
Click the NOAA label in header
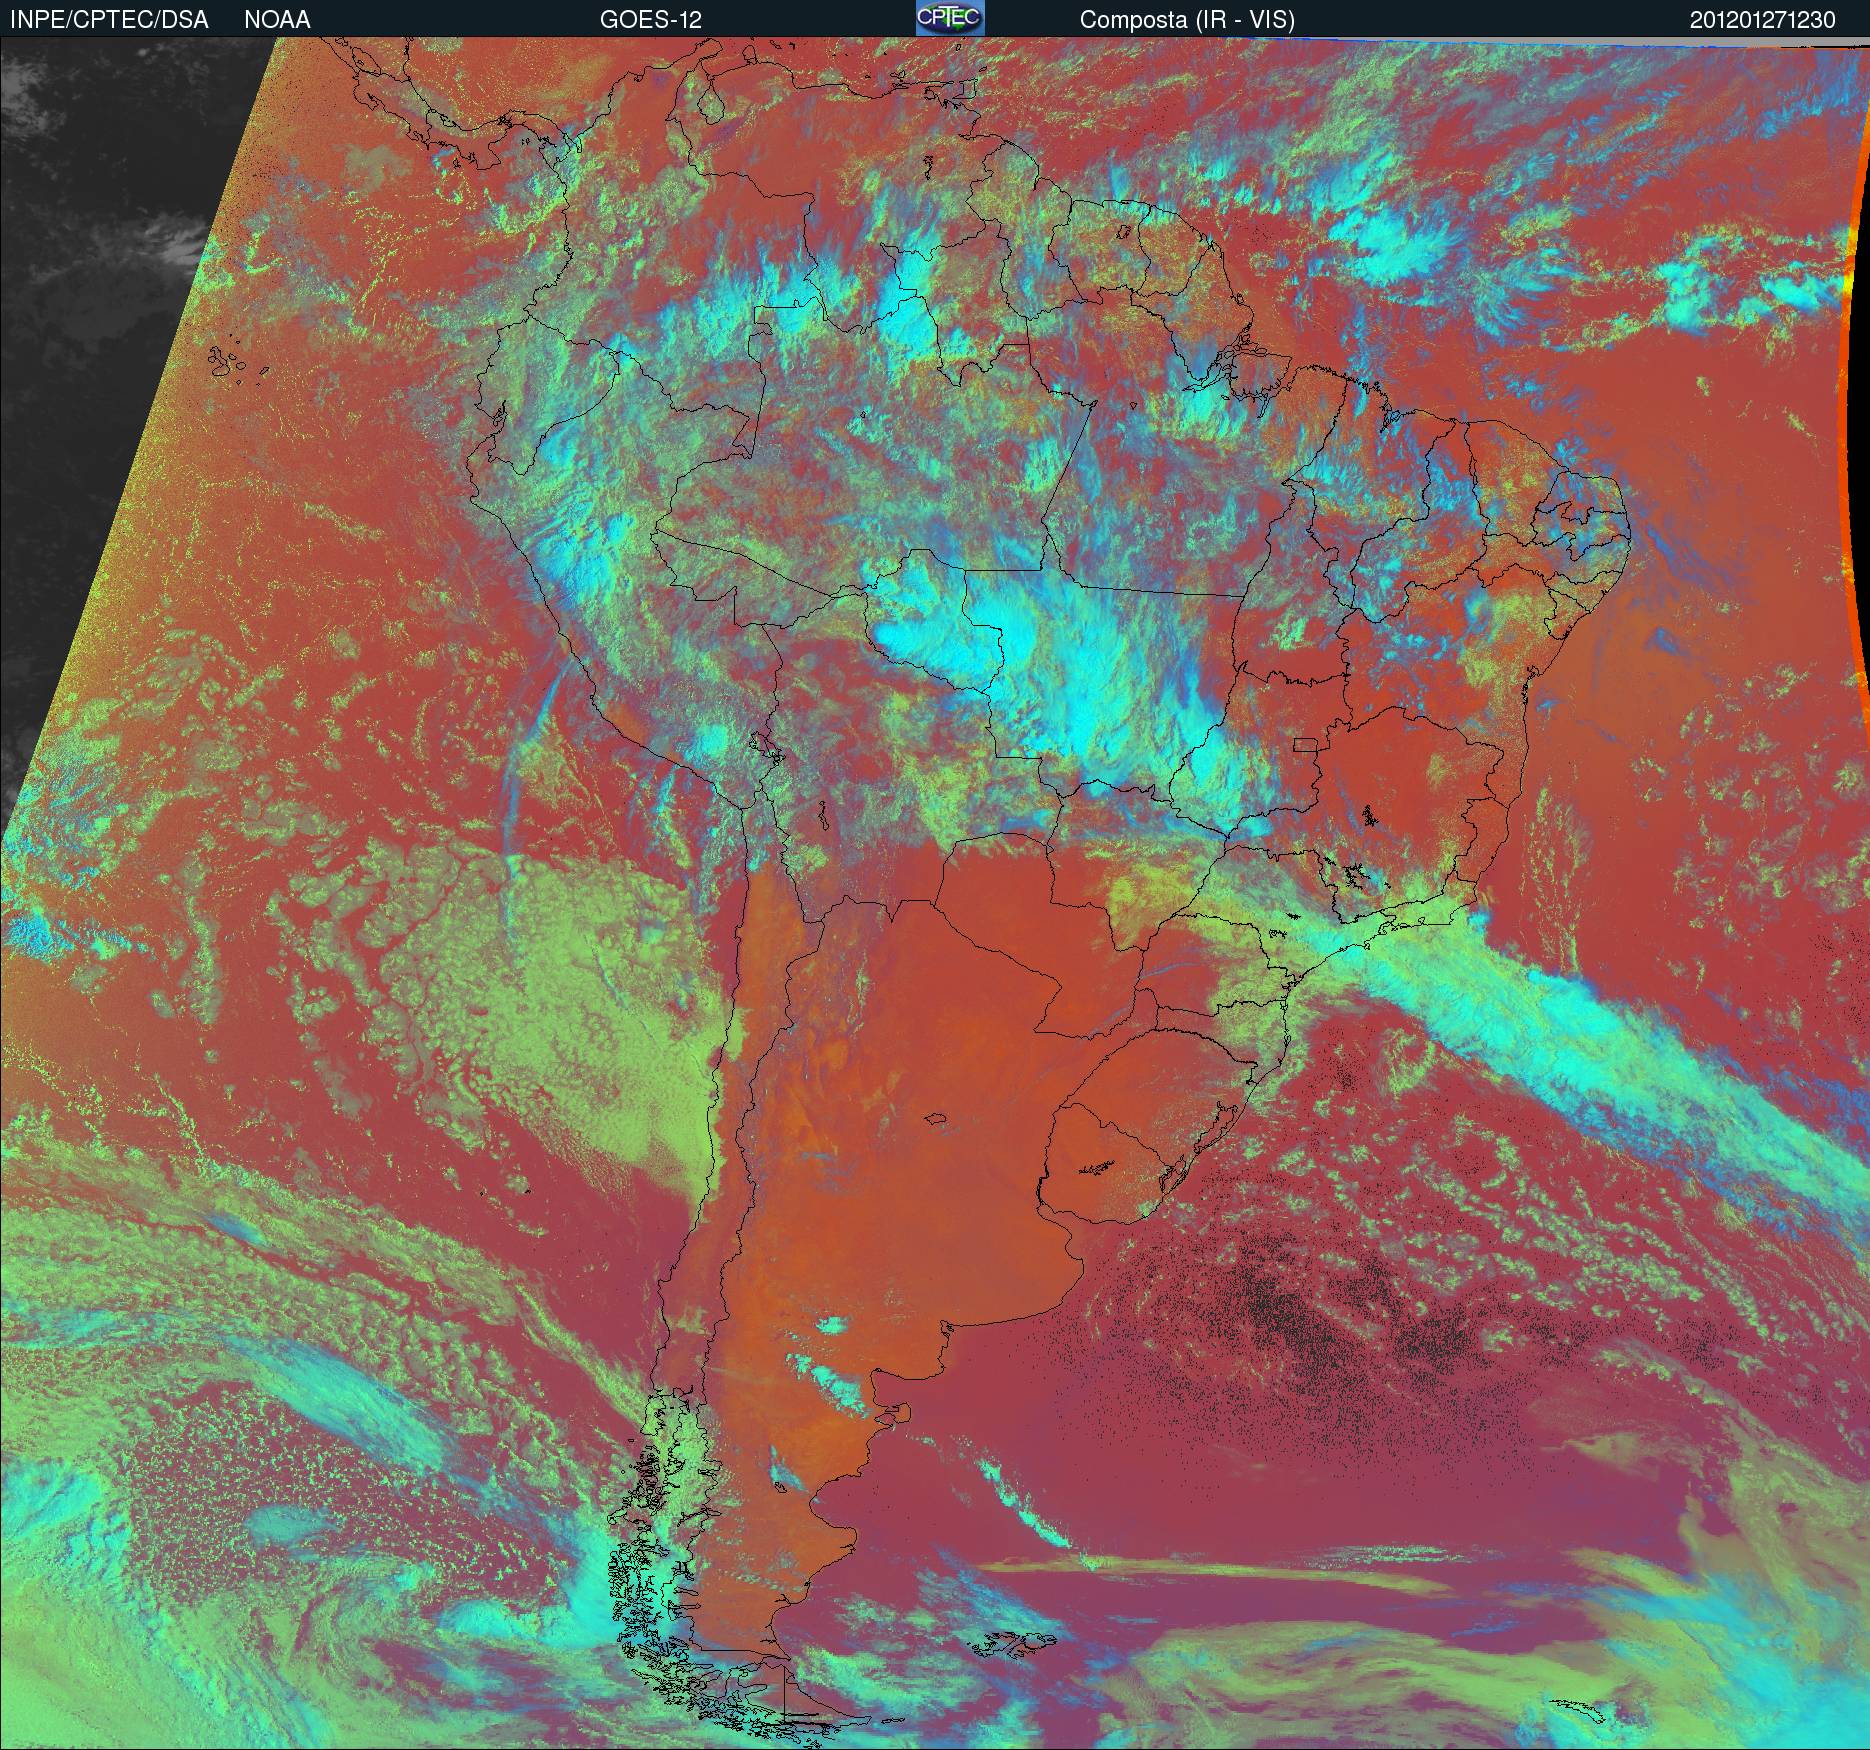(277, 20)
